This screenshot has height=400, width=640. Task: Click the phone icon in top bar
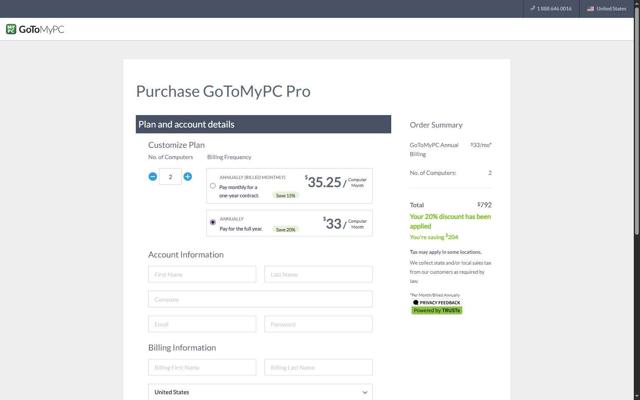[x=532, y=8]
